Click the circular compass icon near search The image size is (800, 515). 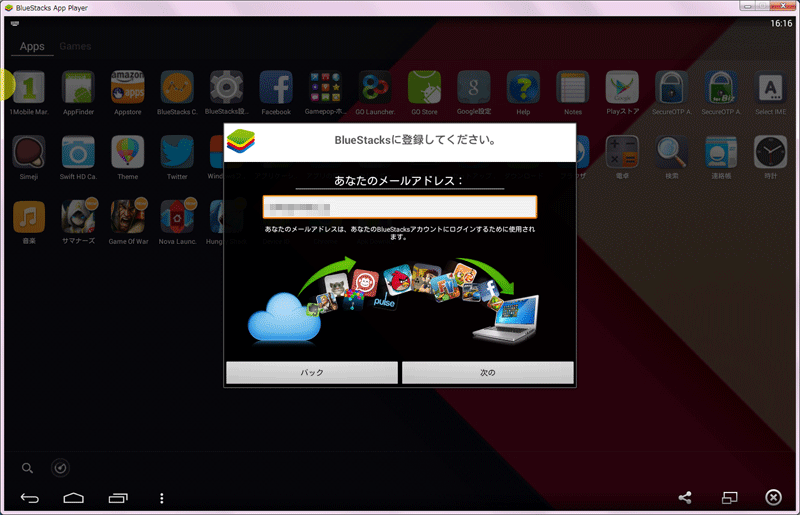pos(60,468)
